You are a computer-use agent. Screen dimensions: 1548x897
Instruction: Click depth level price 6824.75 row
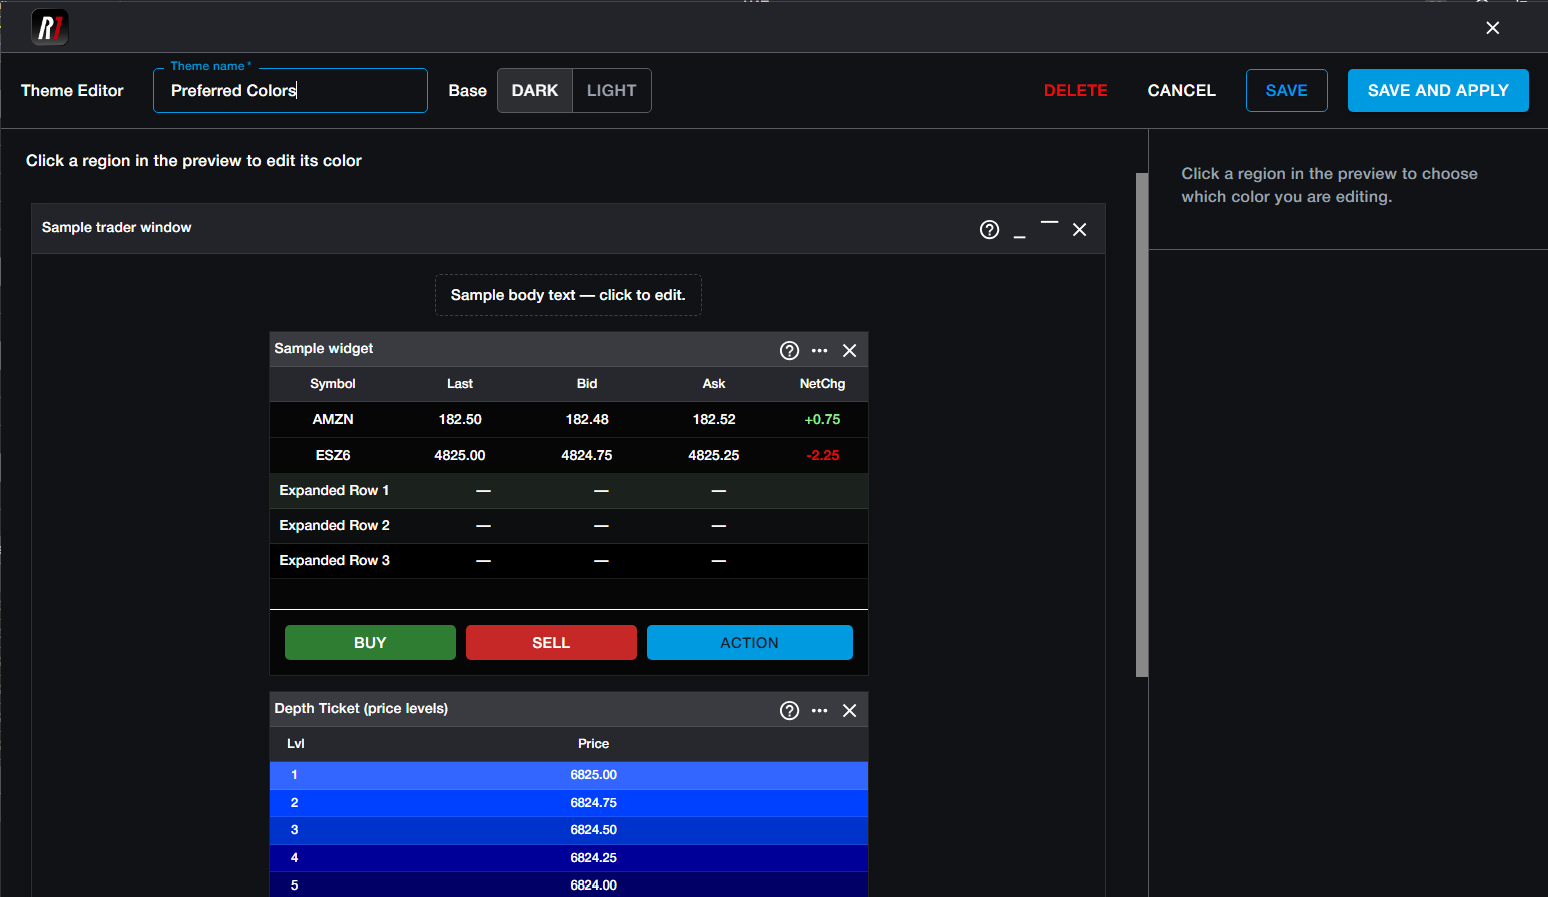(x=569, y=803)
